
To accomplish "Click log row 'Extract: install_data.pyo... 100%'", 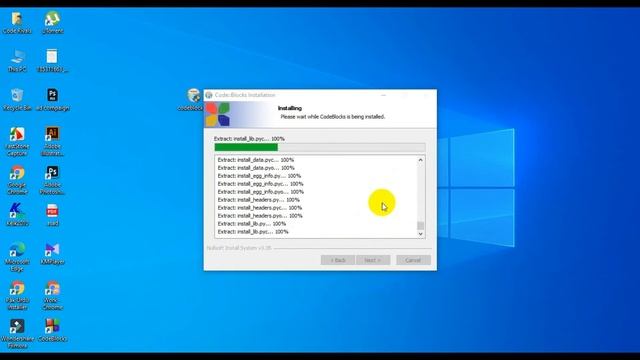I will (256, 168).
